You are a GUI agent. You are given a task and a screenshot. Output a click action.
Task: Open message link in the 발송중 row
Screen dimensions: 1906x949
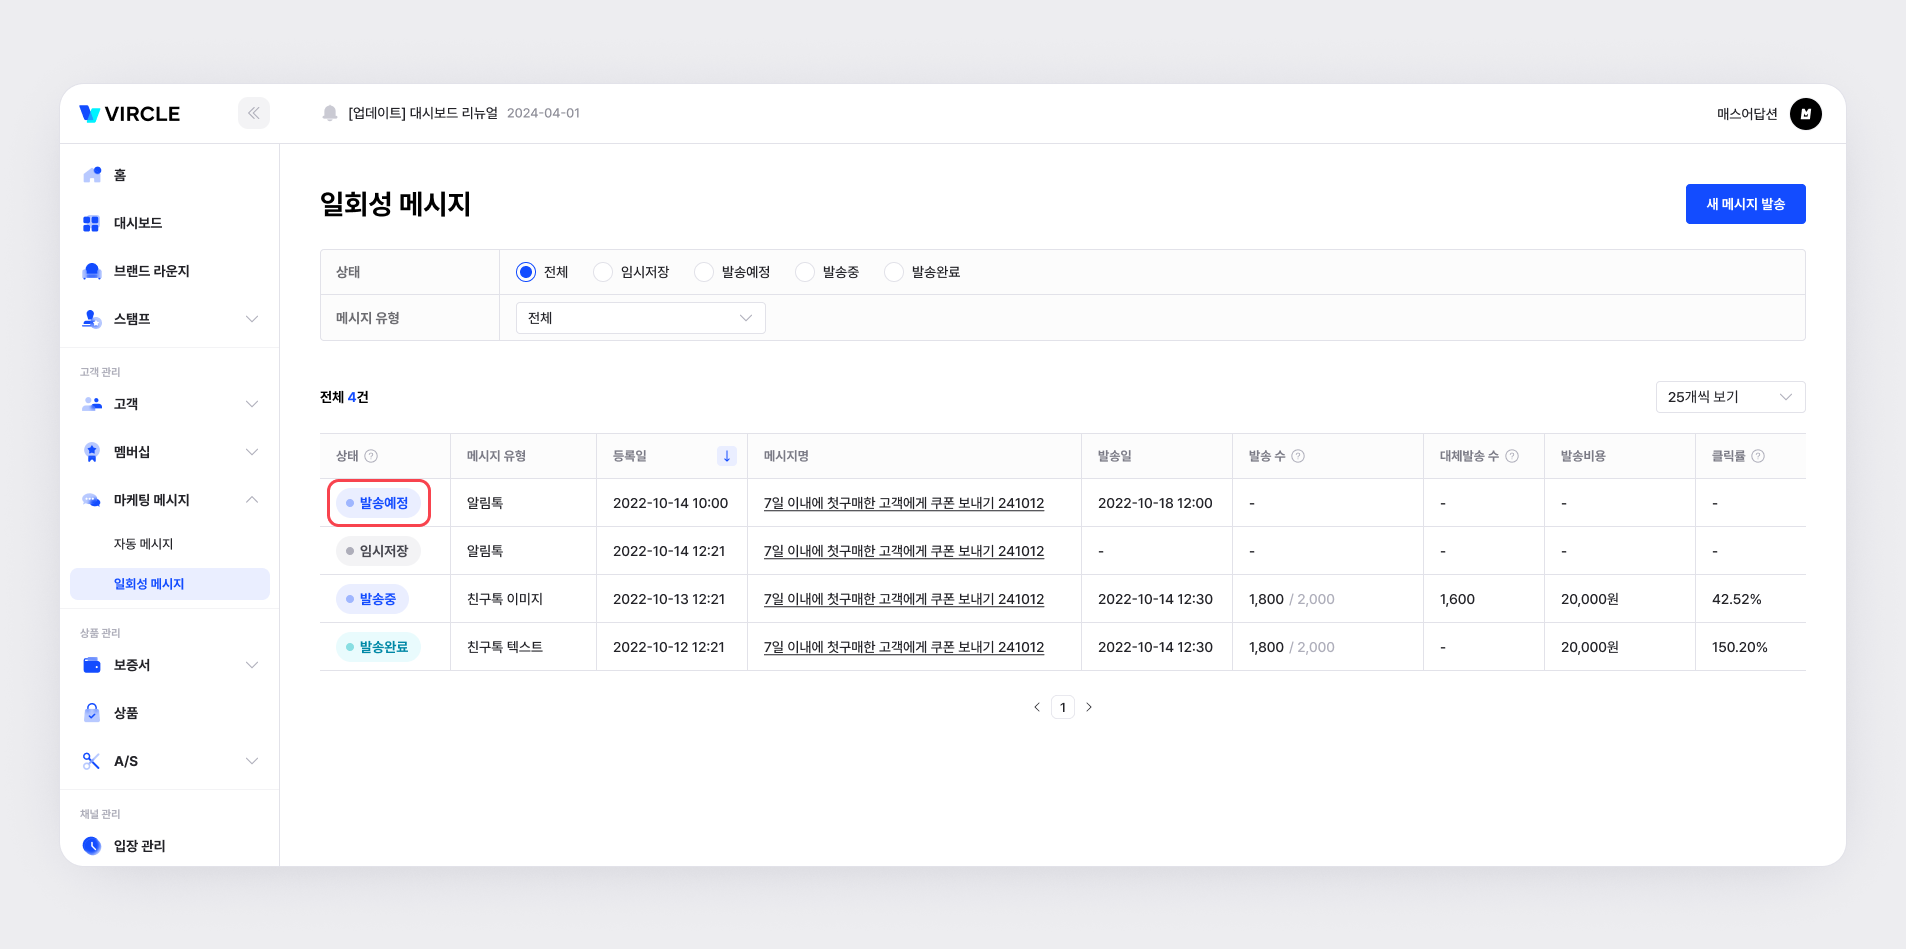tap(903, 599)
